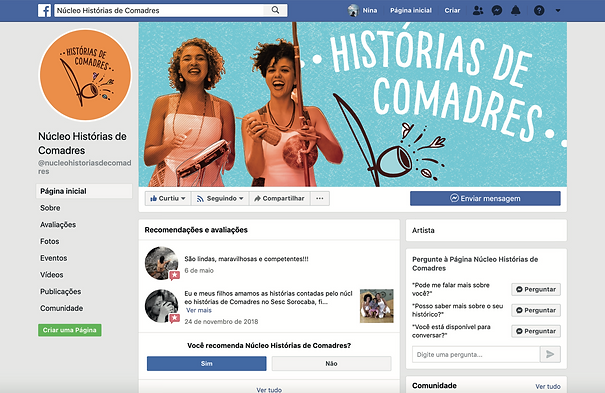The height and width of the screenshot is (393, 605).
Task: Open Avaliações in the sidebar
Action: (58, 224)
